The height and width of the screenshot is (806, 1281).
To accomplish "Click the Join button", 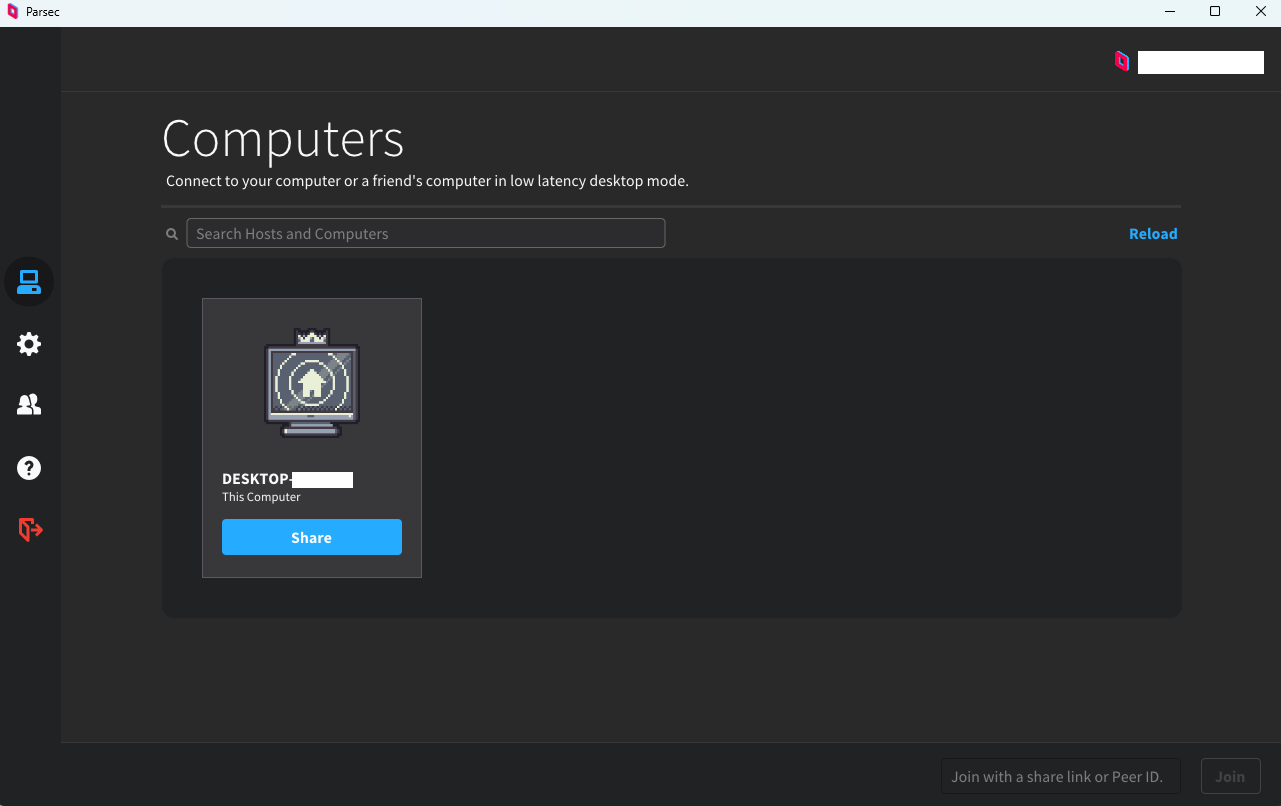I will click(1230, 776).
